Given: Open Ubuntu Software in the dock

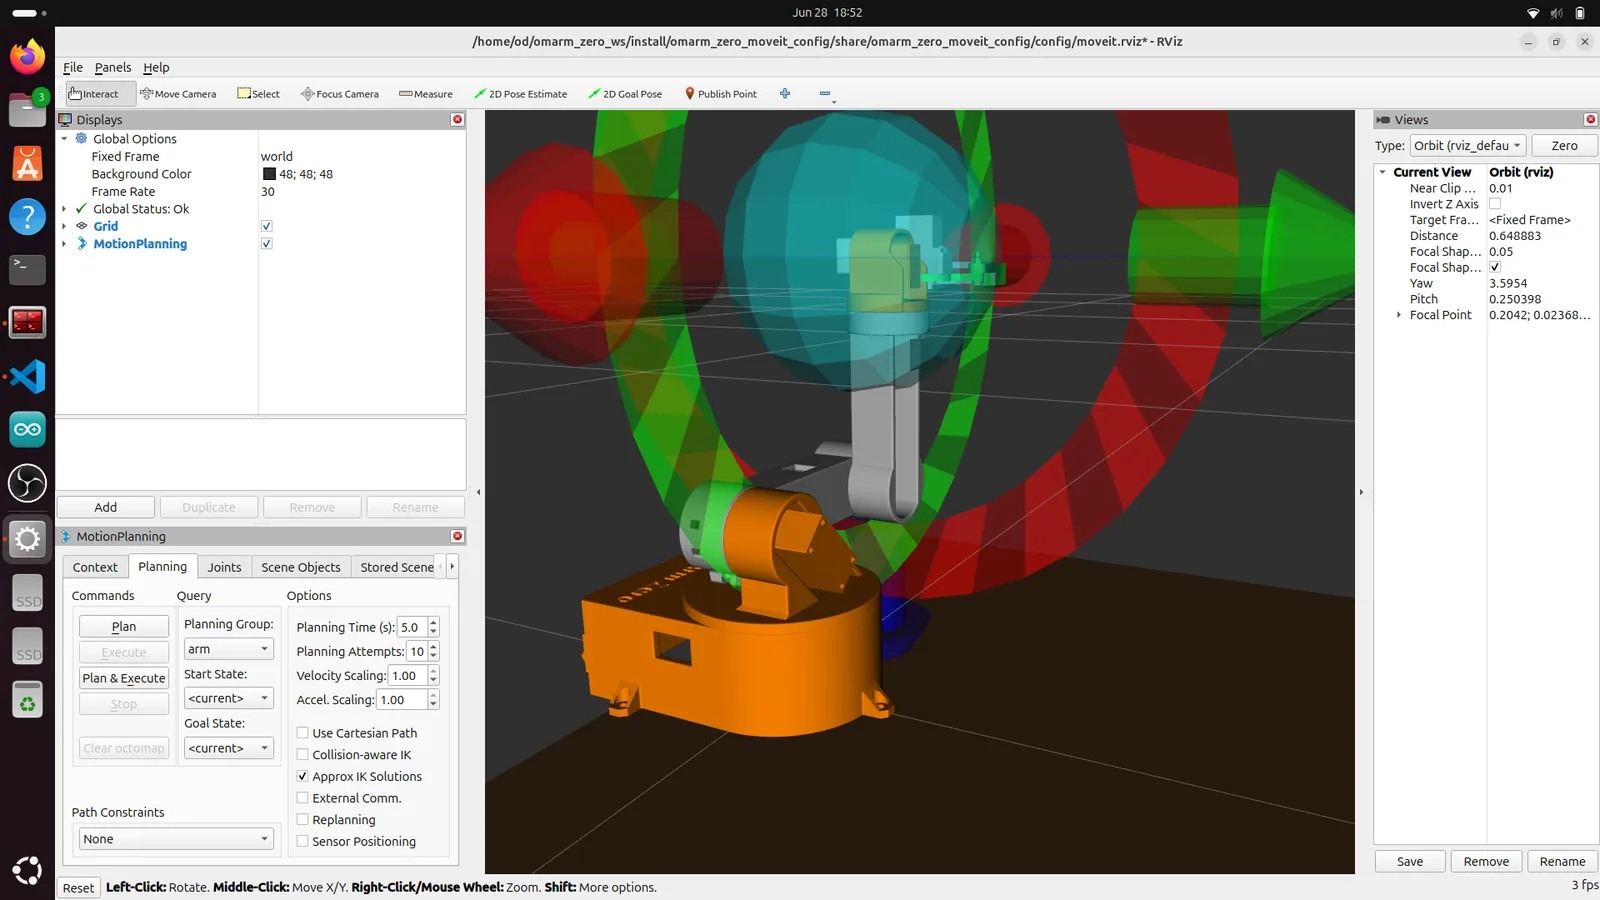Looking at the screenshot, I should click(x=27, y=163).
